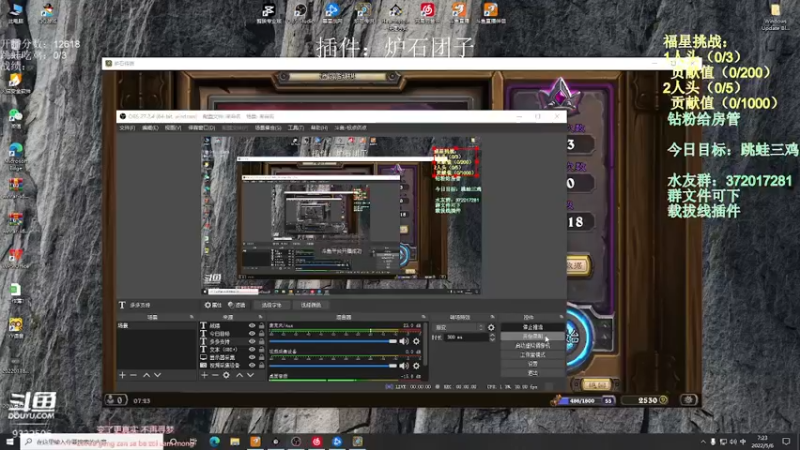Toggle lock of 今日目标 source

(261, 334)
